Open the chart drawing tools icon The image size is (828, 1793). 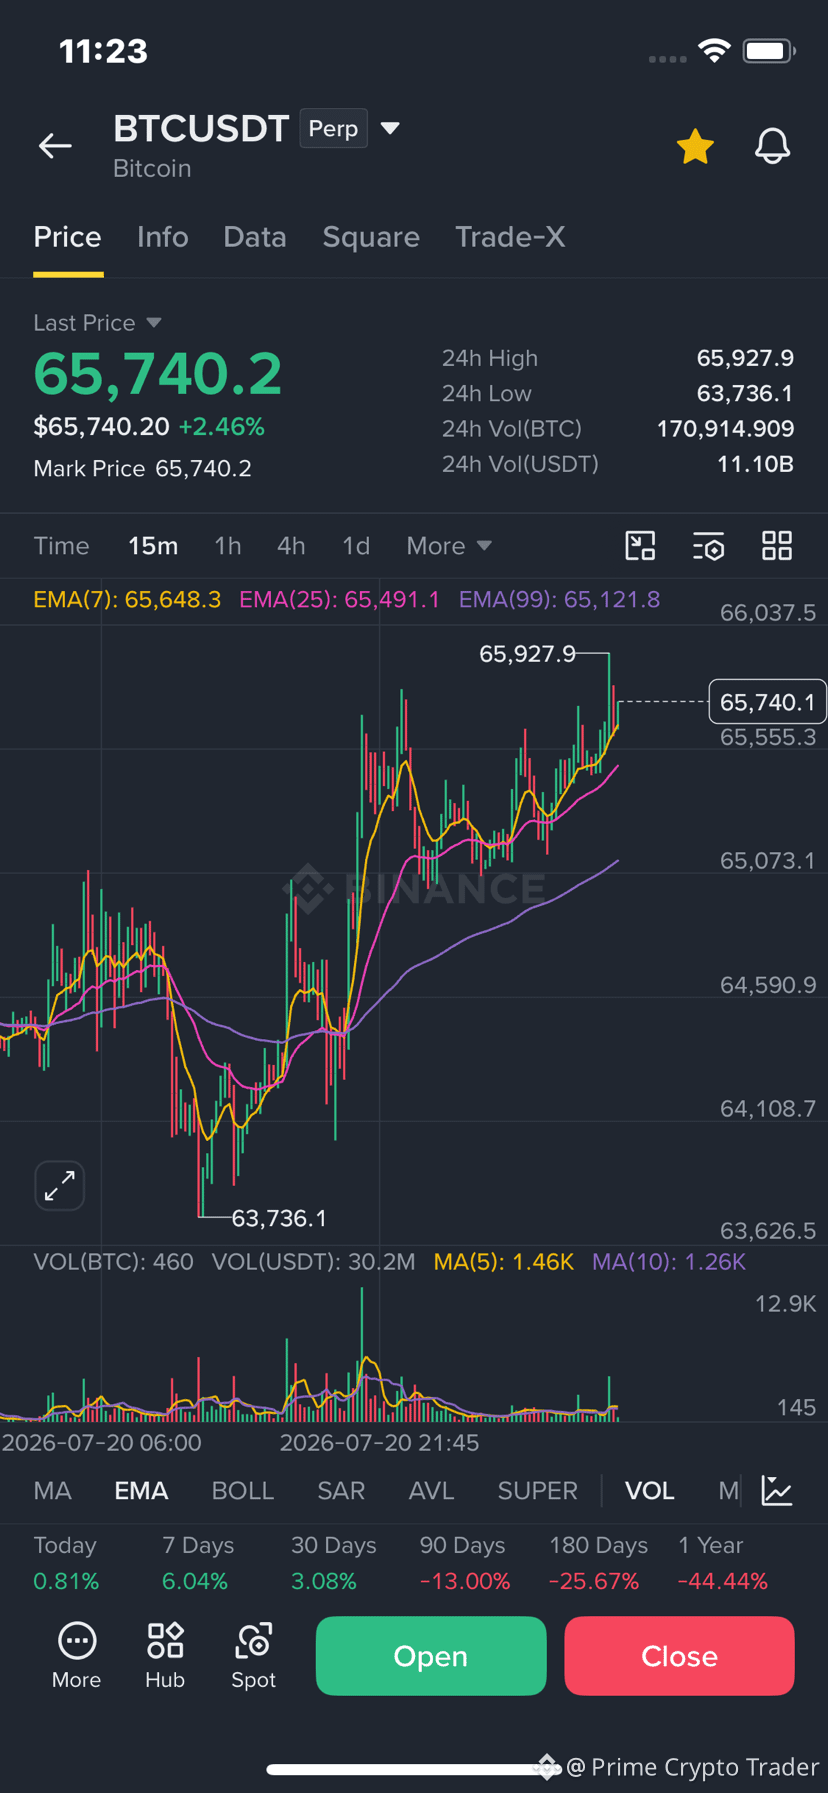coord(640,546)
